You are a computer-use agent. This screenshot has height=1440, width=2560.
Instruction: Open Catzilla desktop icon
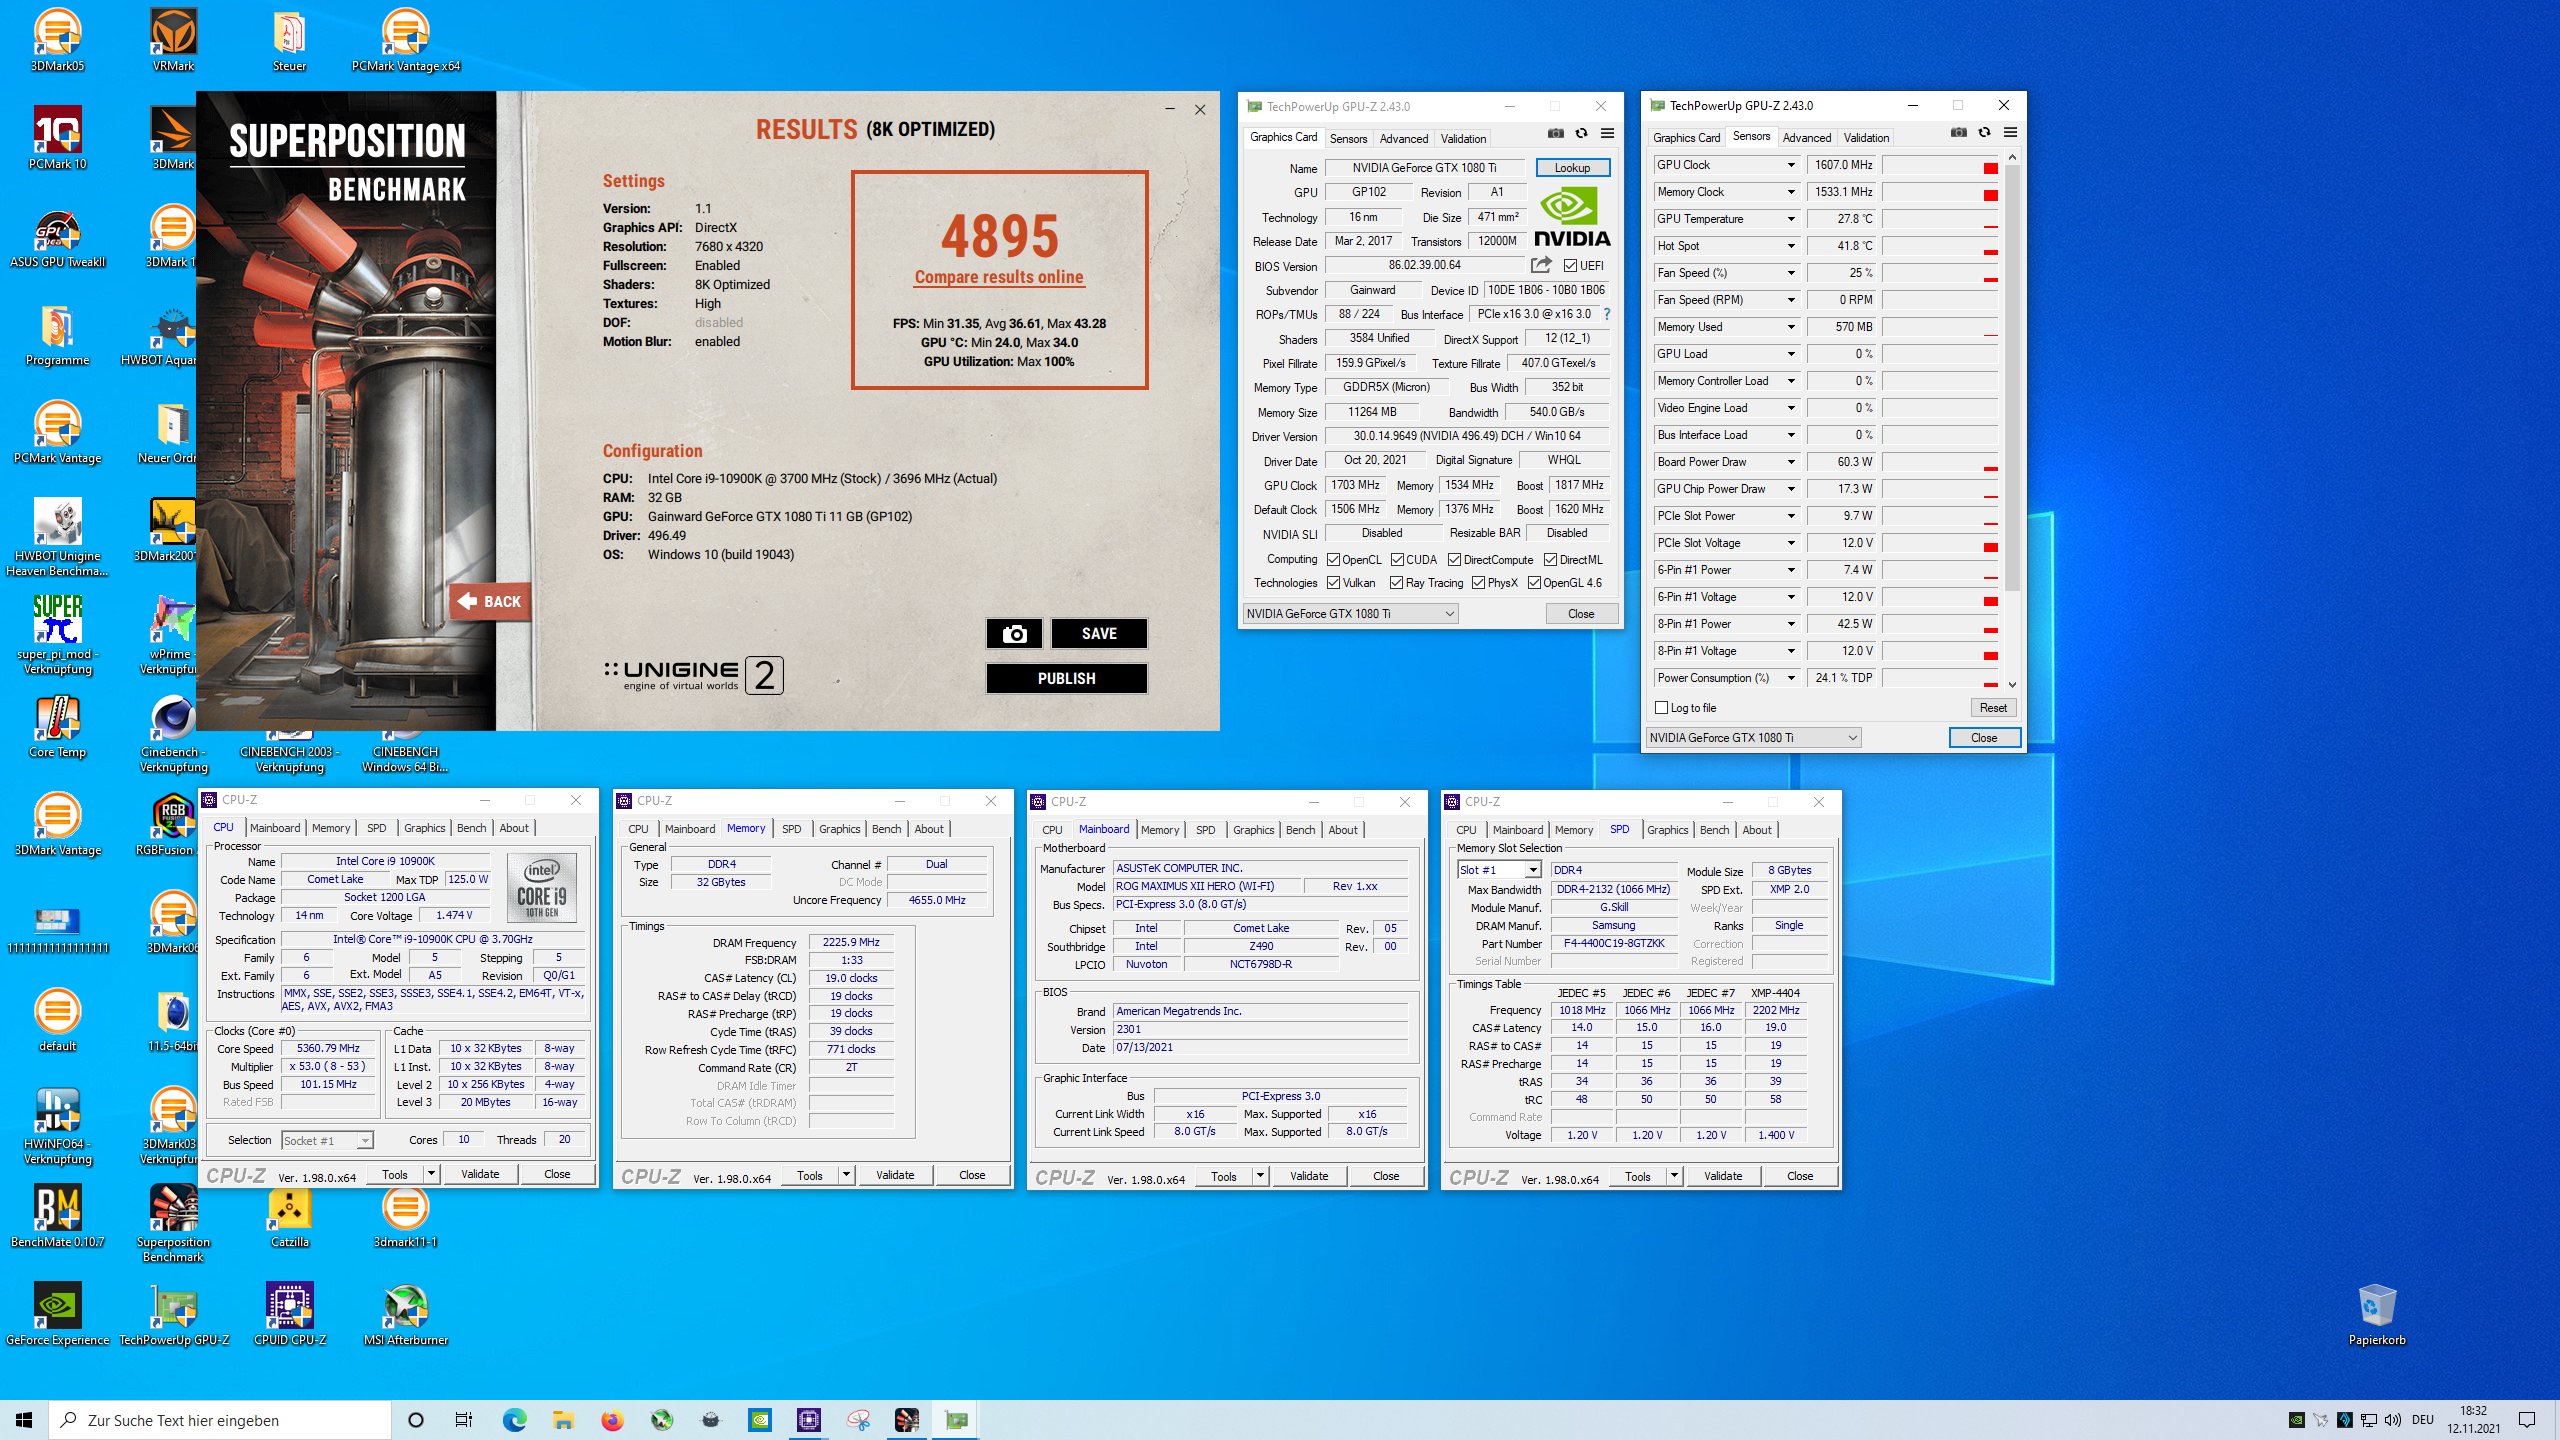[290, 1216]
